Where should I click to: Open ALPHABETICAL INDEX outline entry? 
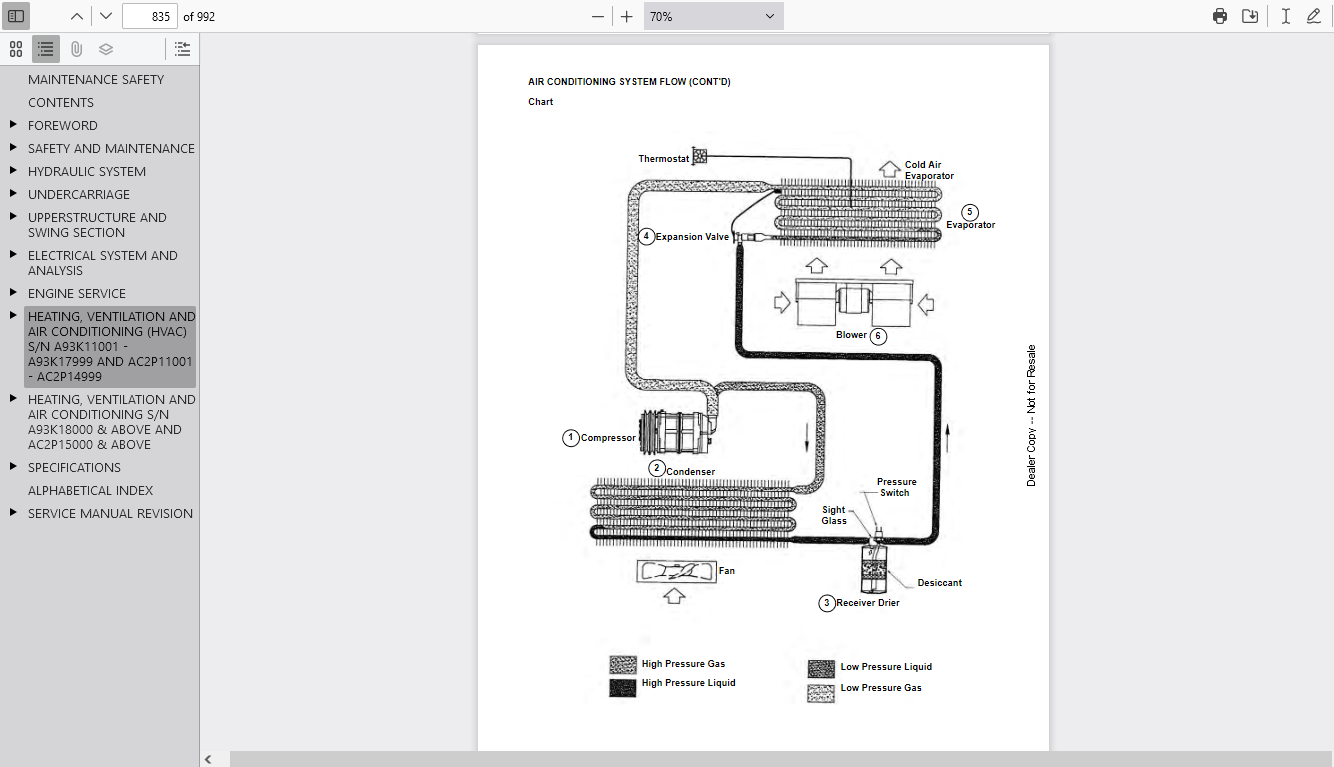(x=91, y=490)
